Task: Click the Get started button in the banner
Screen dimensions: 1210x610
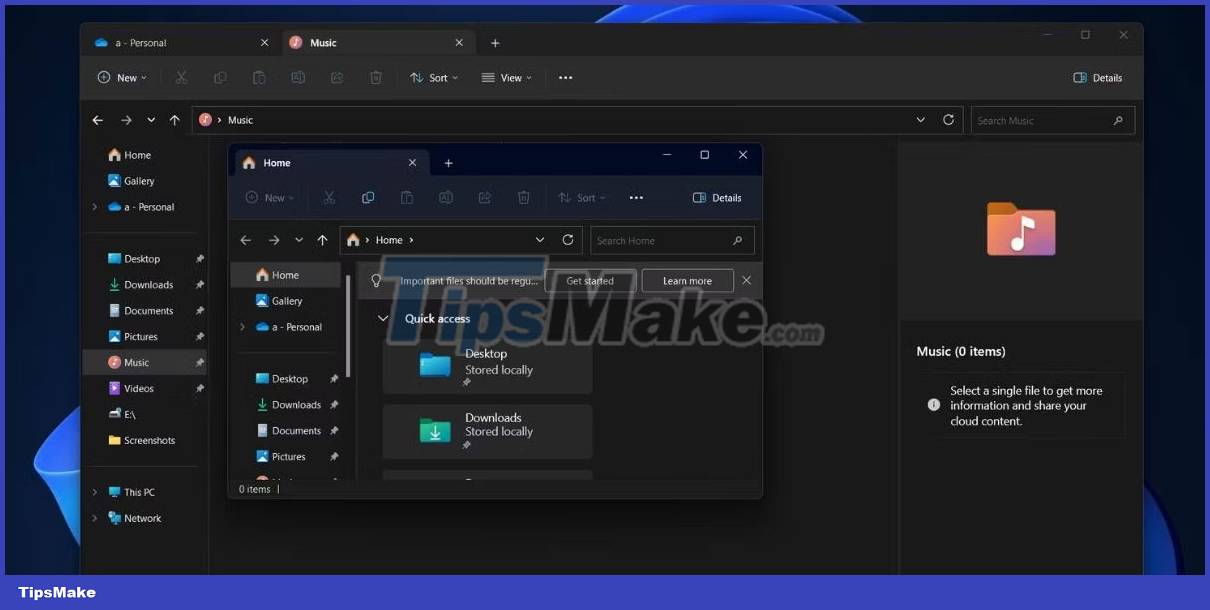Action: tap(590, 280)
